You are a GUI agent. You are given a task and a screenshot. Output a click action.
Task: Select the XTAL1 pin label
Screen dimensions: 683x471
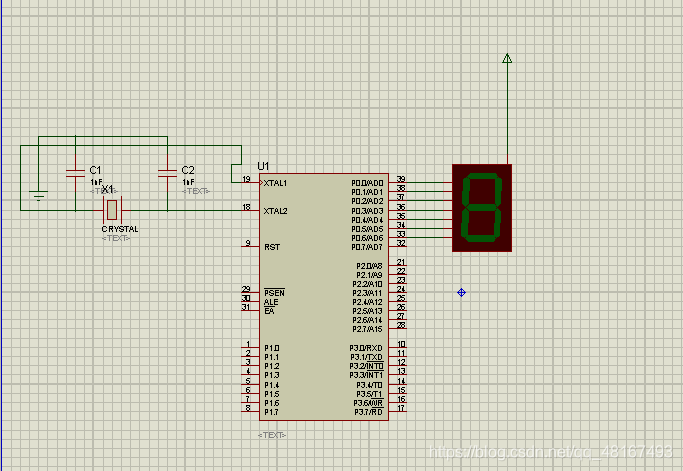pyautogui.click(x=275, y=183)
